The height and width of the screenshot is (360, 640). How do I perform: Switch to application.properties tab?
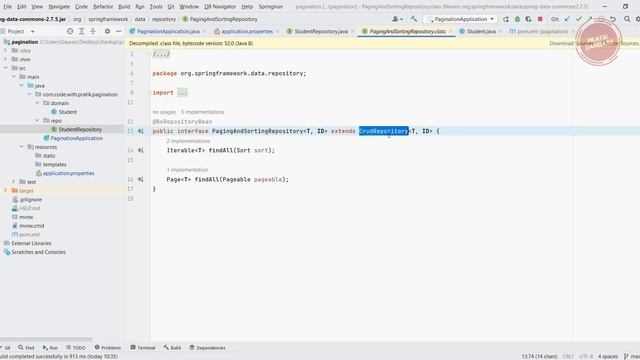247,31
